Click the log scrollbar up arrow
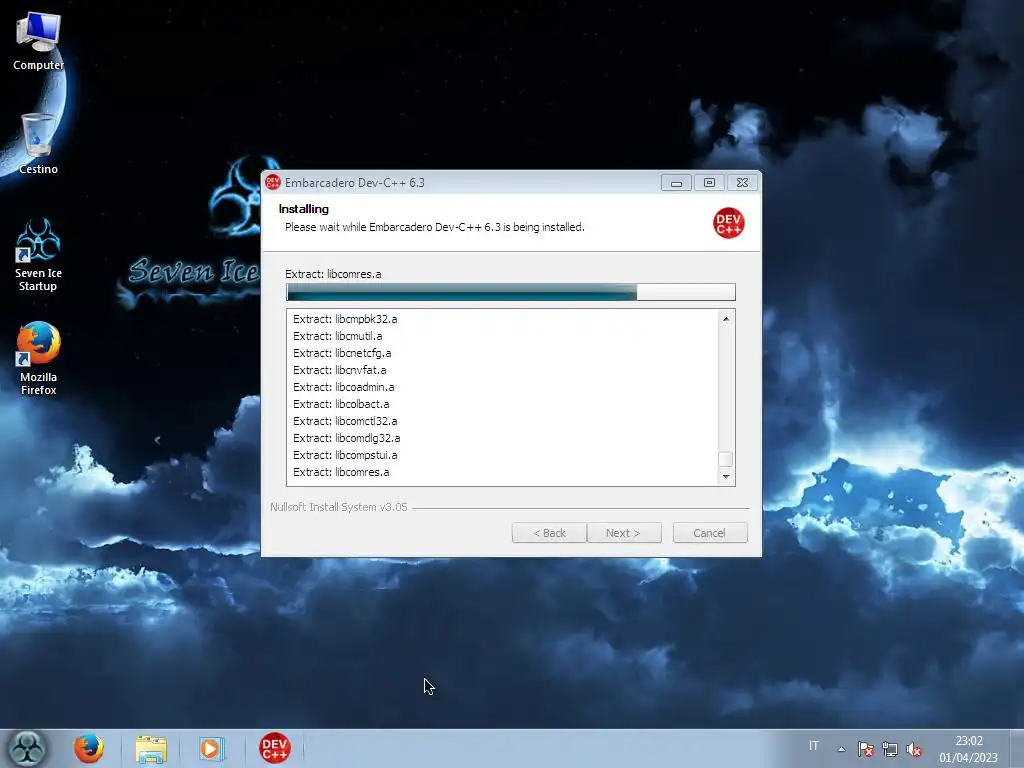 tap(726, 319)
